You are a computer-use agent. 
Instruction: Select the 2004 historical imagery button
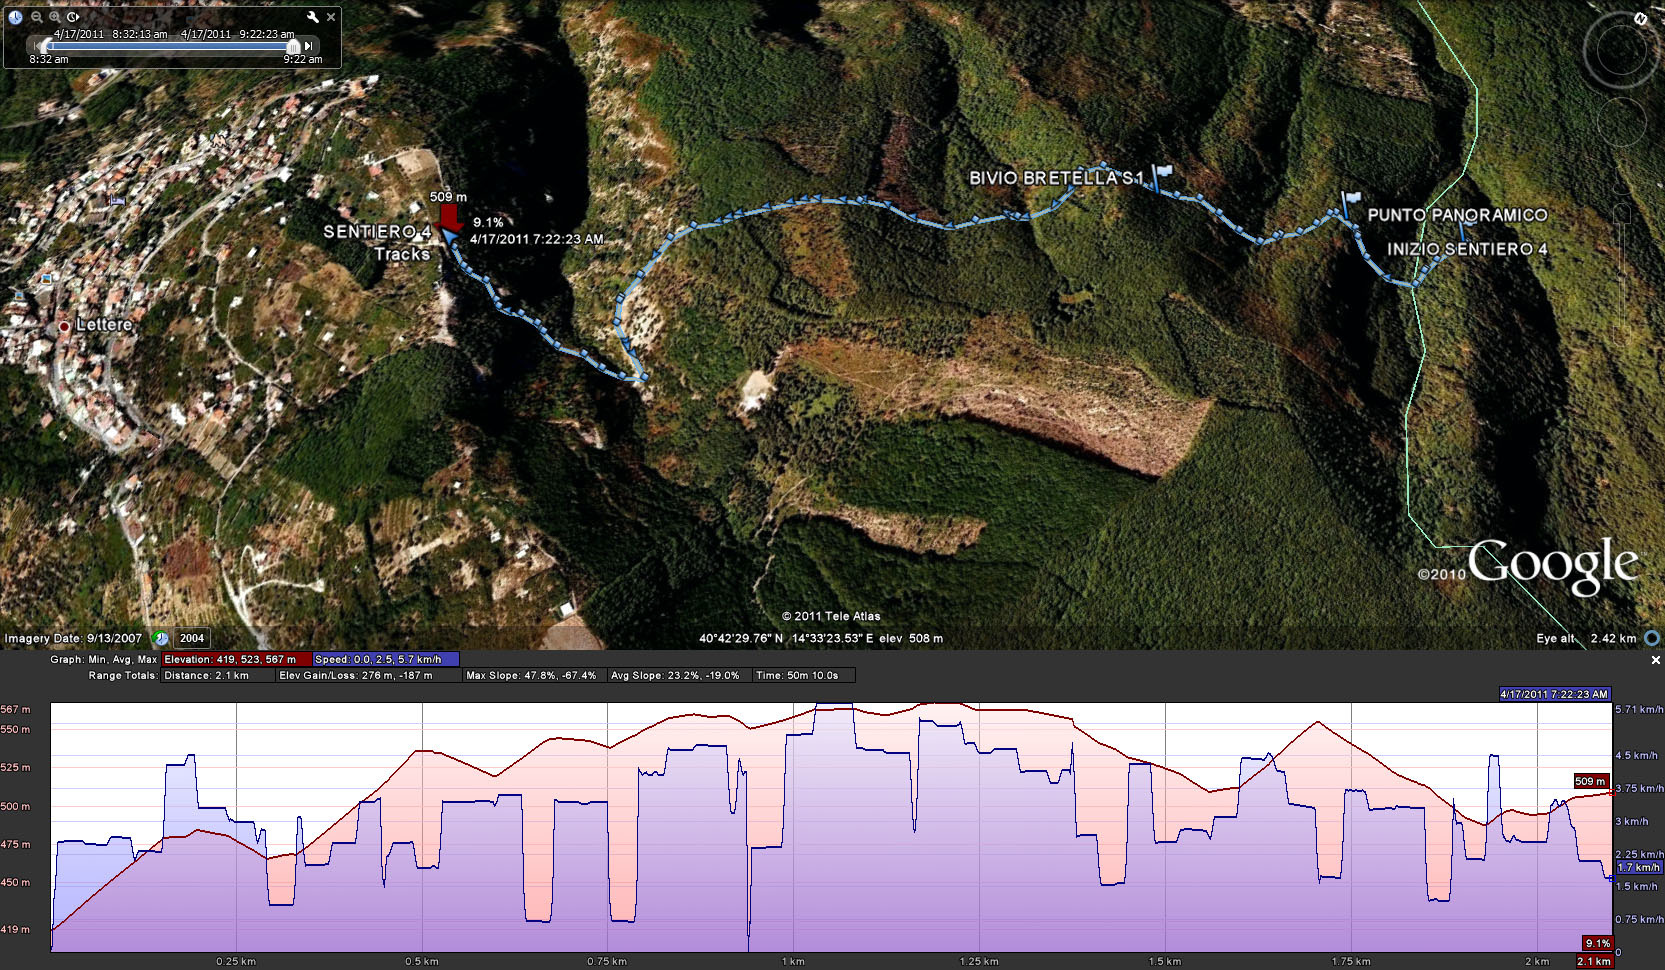tap(192, 638)
